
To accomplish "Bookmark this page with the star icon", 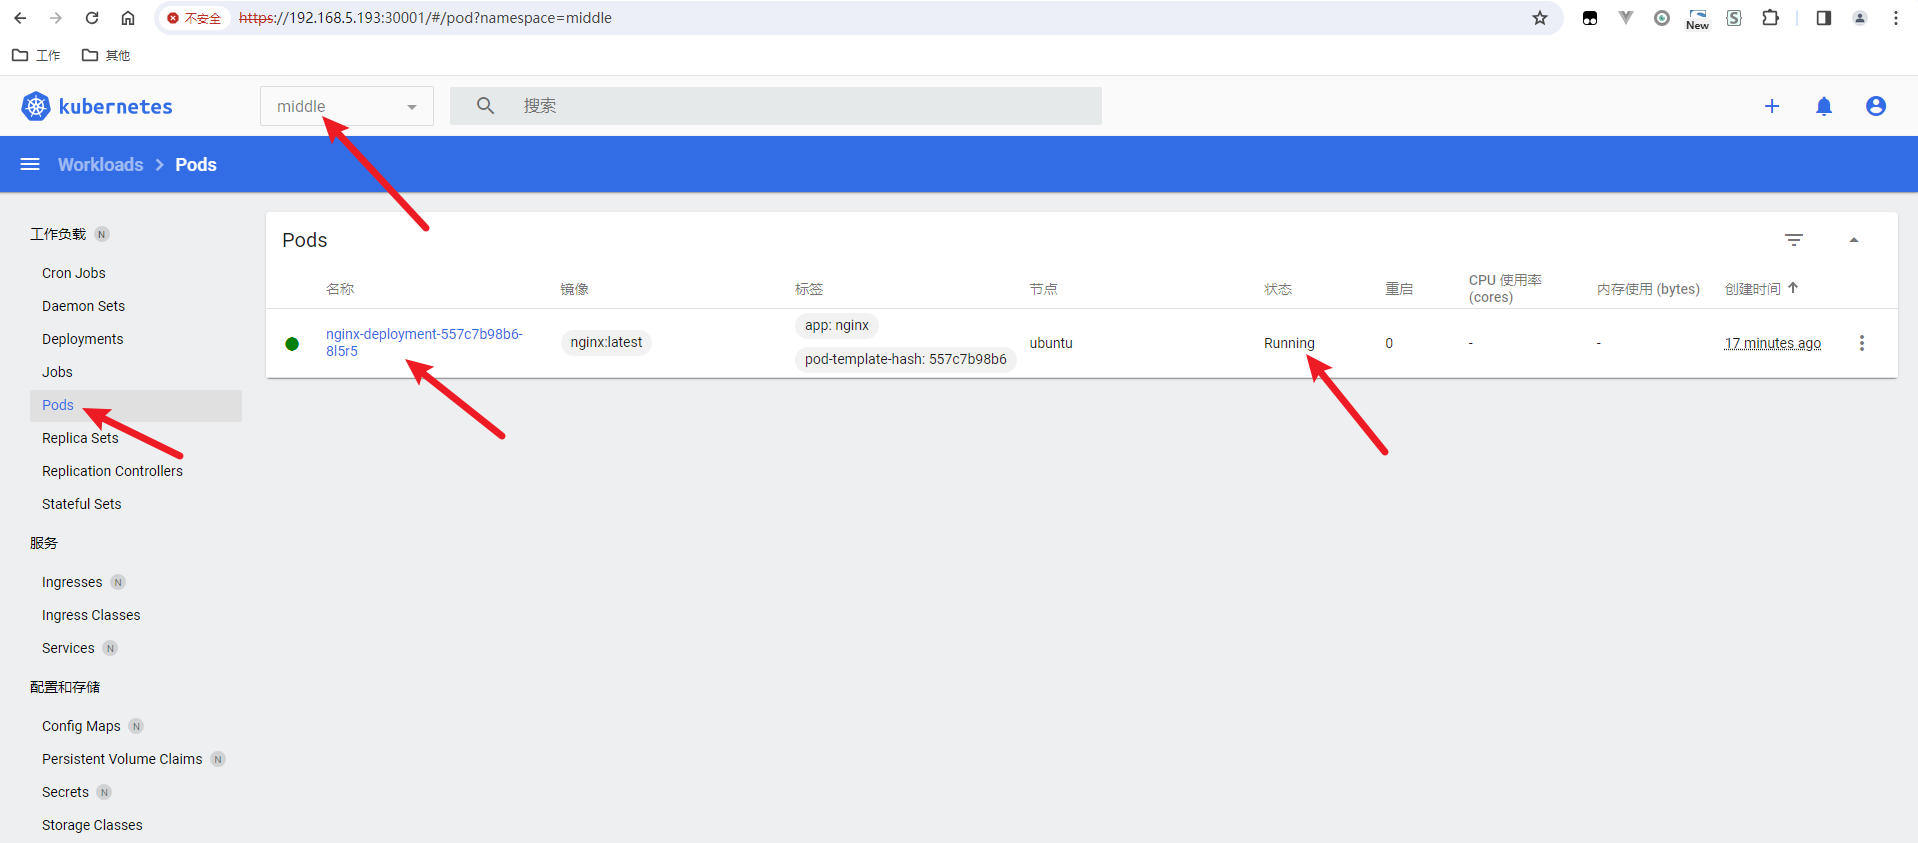I will pos(1540,18).
